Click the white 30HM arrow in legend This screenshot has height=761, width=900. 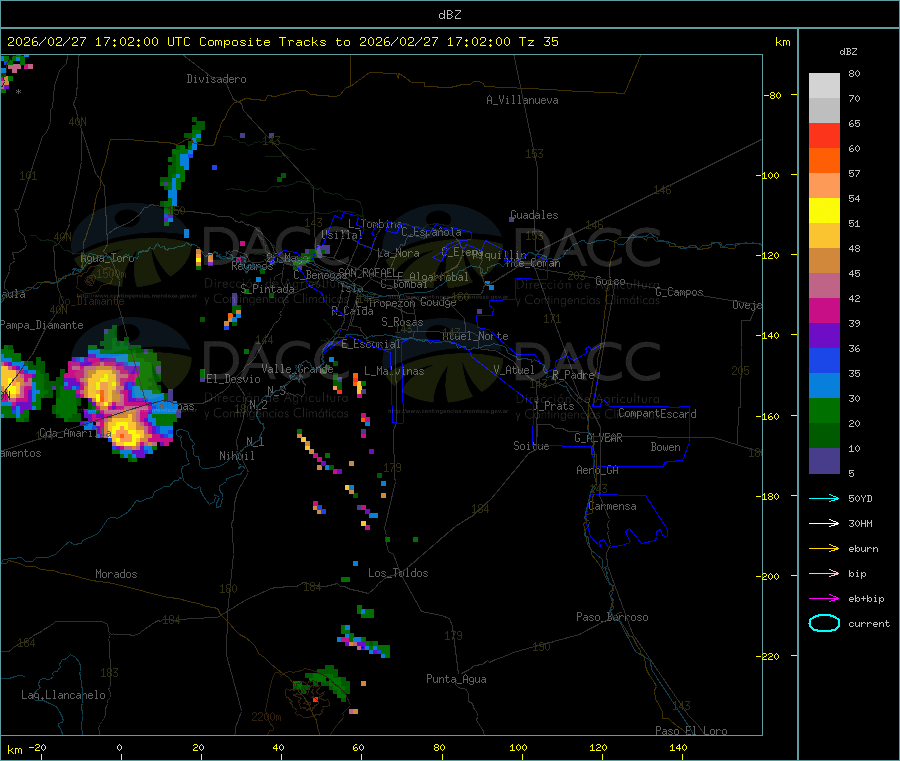pos(824,523)
